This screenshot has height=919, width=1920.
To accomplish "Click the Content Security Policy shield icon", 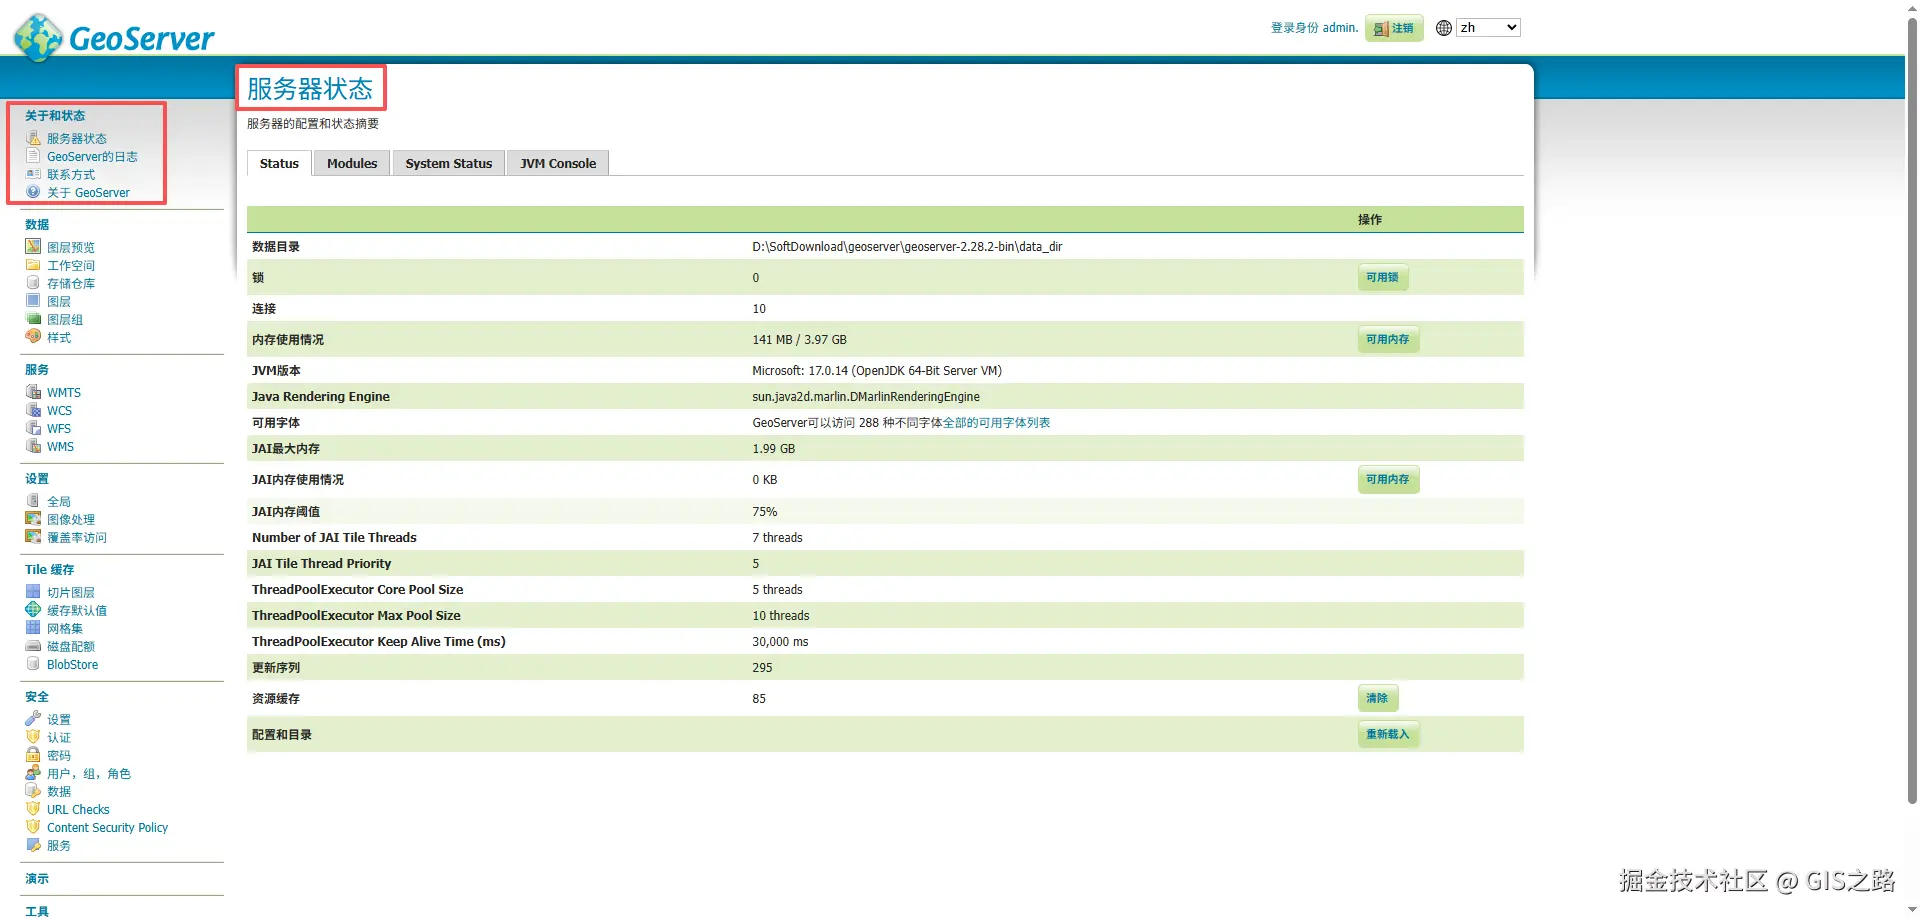I will pos(33,827).
